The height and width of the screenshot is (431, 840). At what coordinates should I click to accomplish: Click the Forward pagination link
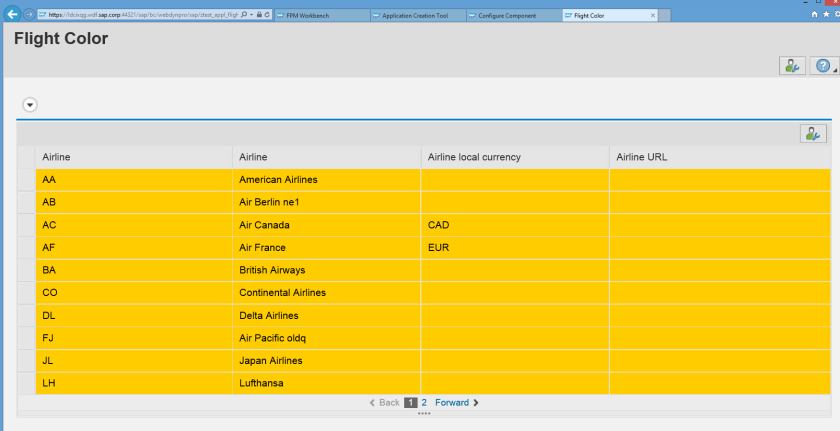(x=456, y=403)
